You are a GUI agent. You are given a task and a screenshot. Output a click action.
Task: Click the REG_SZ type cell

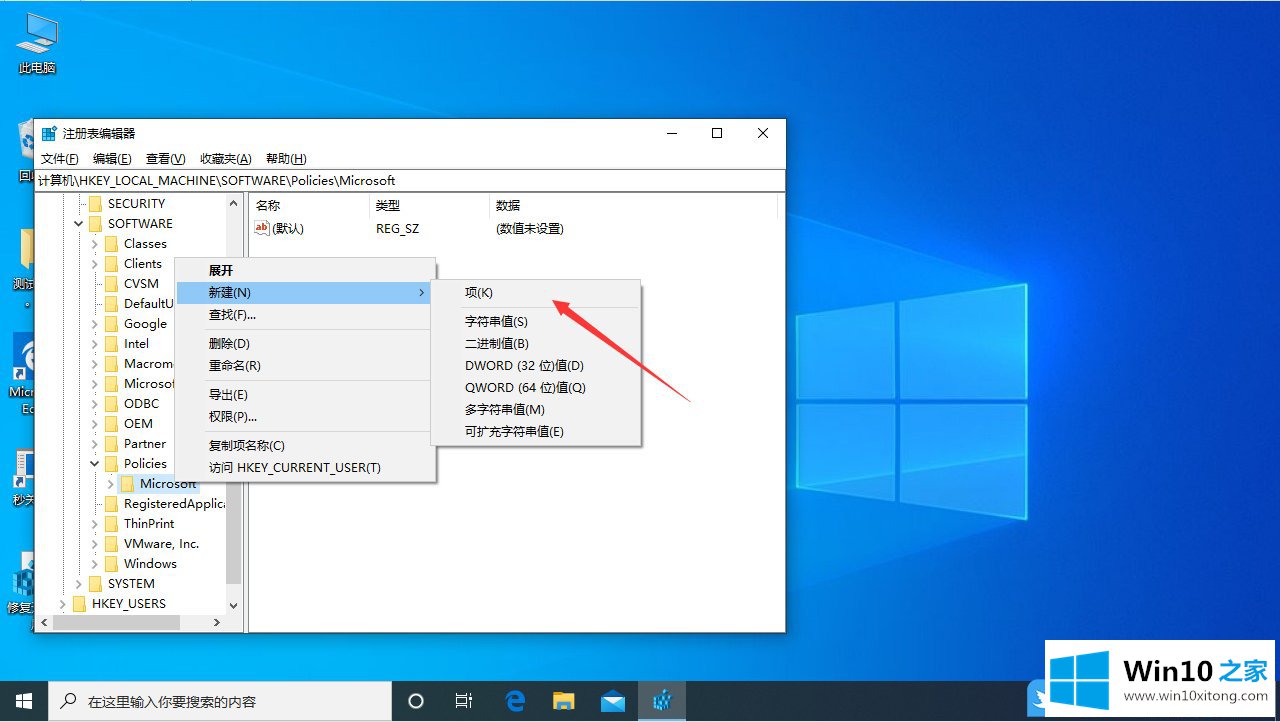click(397, 228)
